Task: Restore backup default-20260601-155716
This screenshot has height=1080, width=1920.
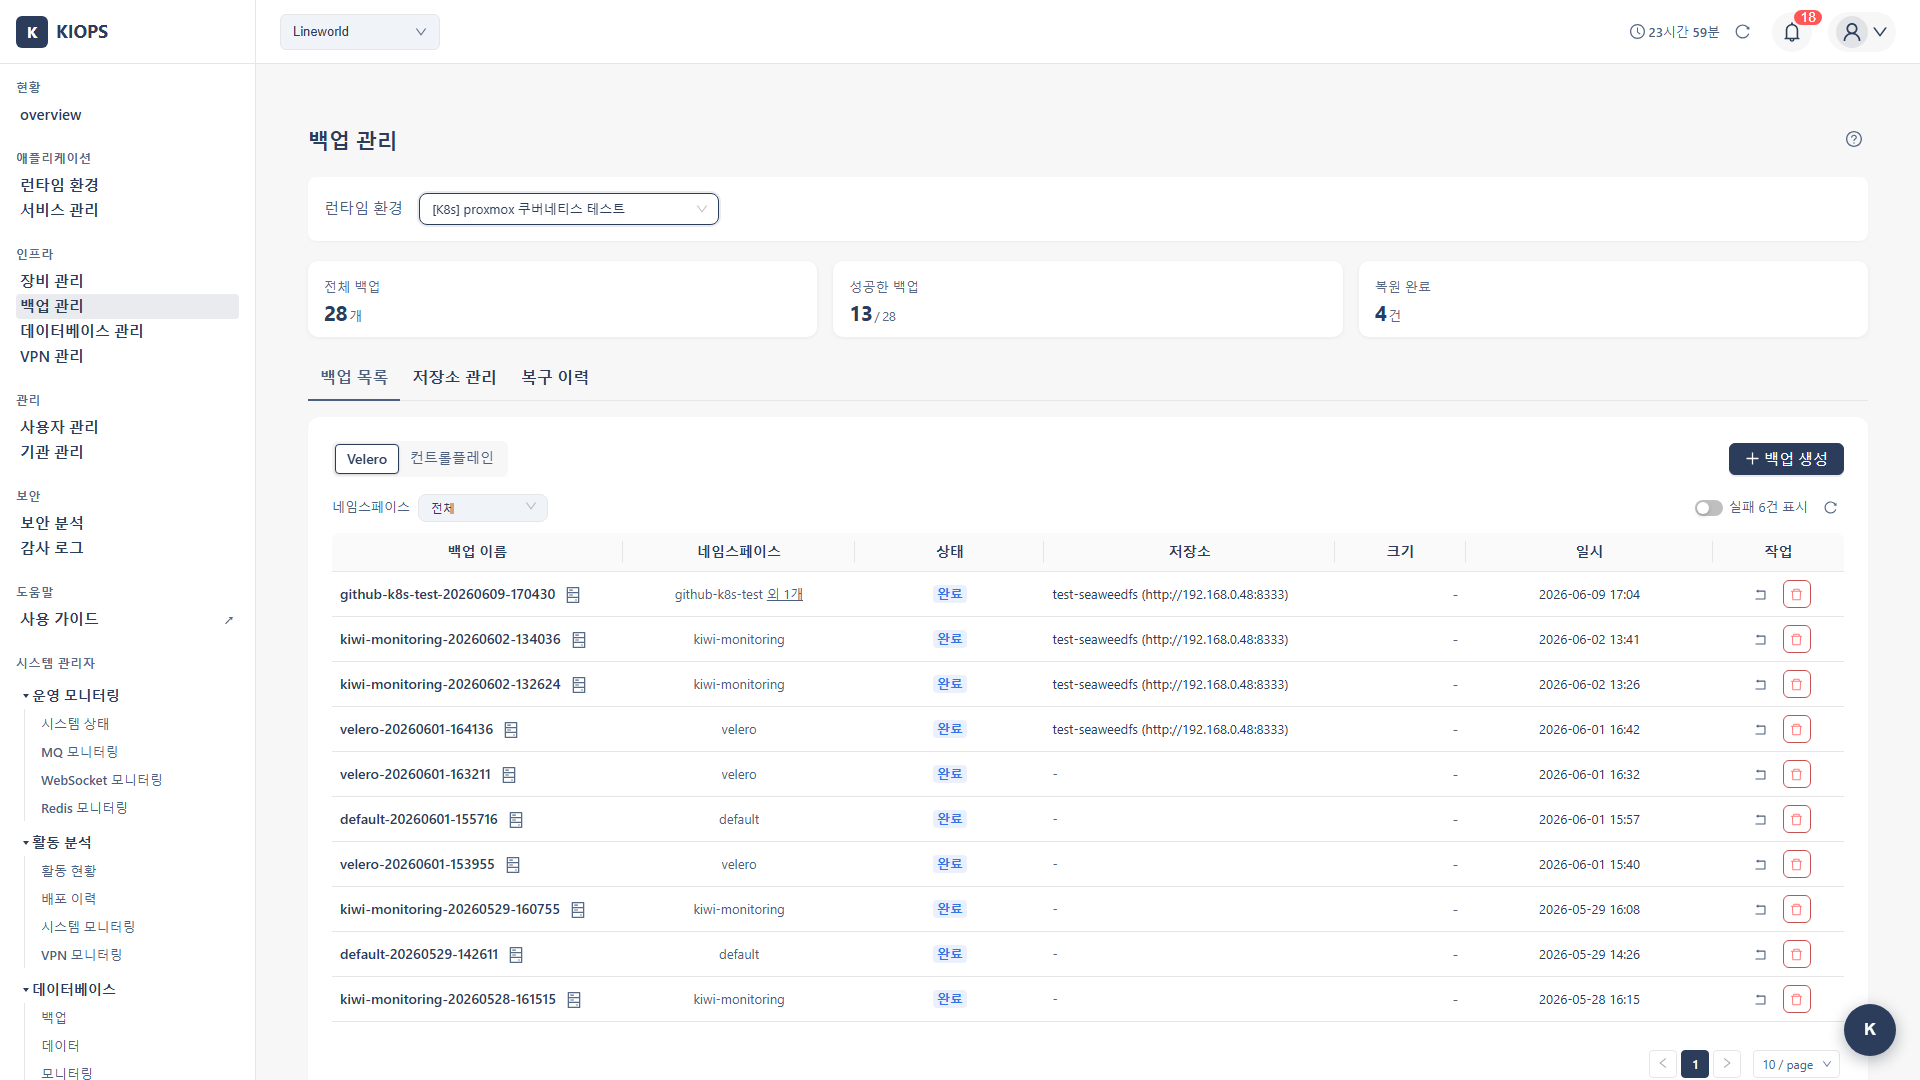Action: coord(1761,820)
